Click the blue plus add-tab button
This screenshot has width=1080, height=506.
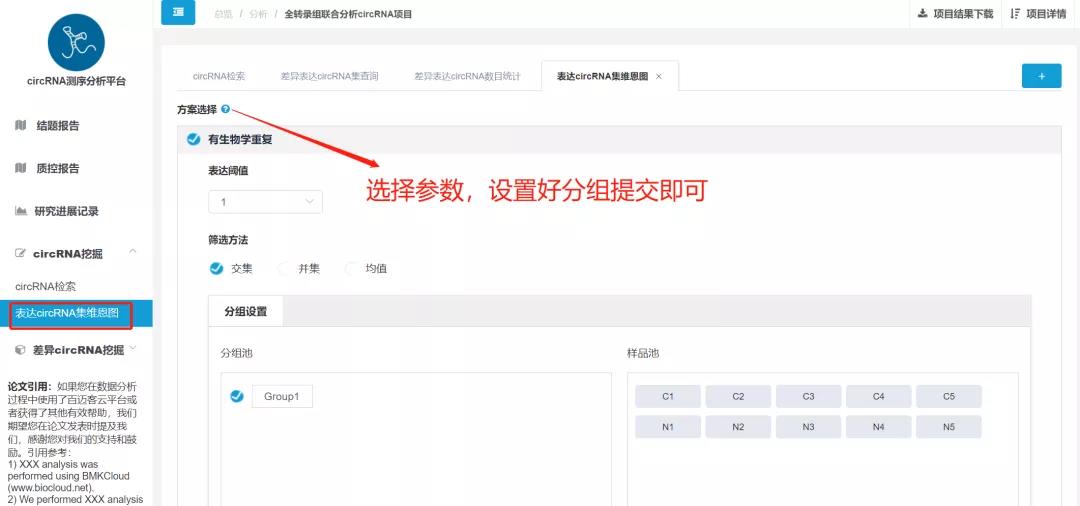point(1041,76)
